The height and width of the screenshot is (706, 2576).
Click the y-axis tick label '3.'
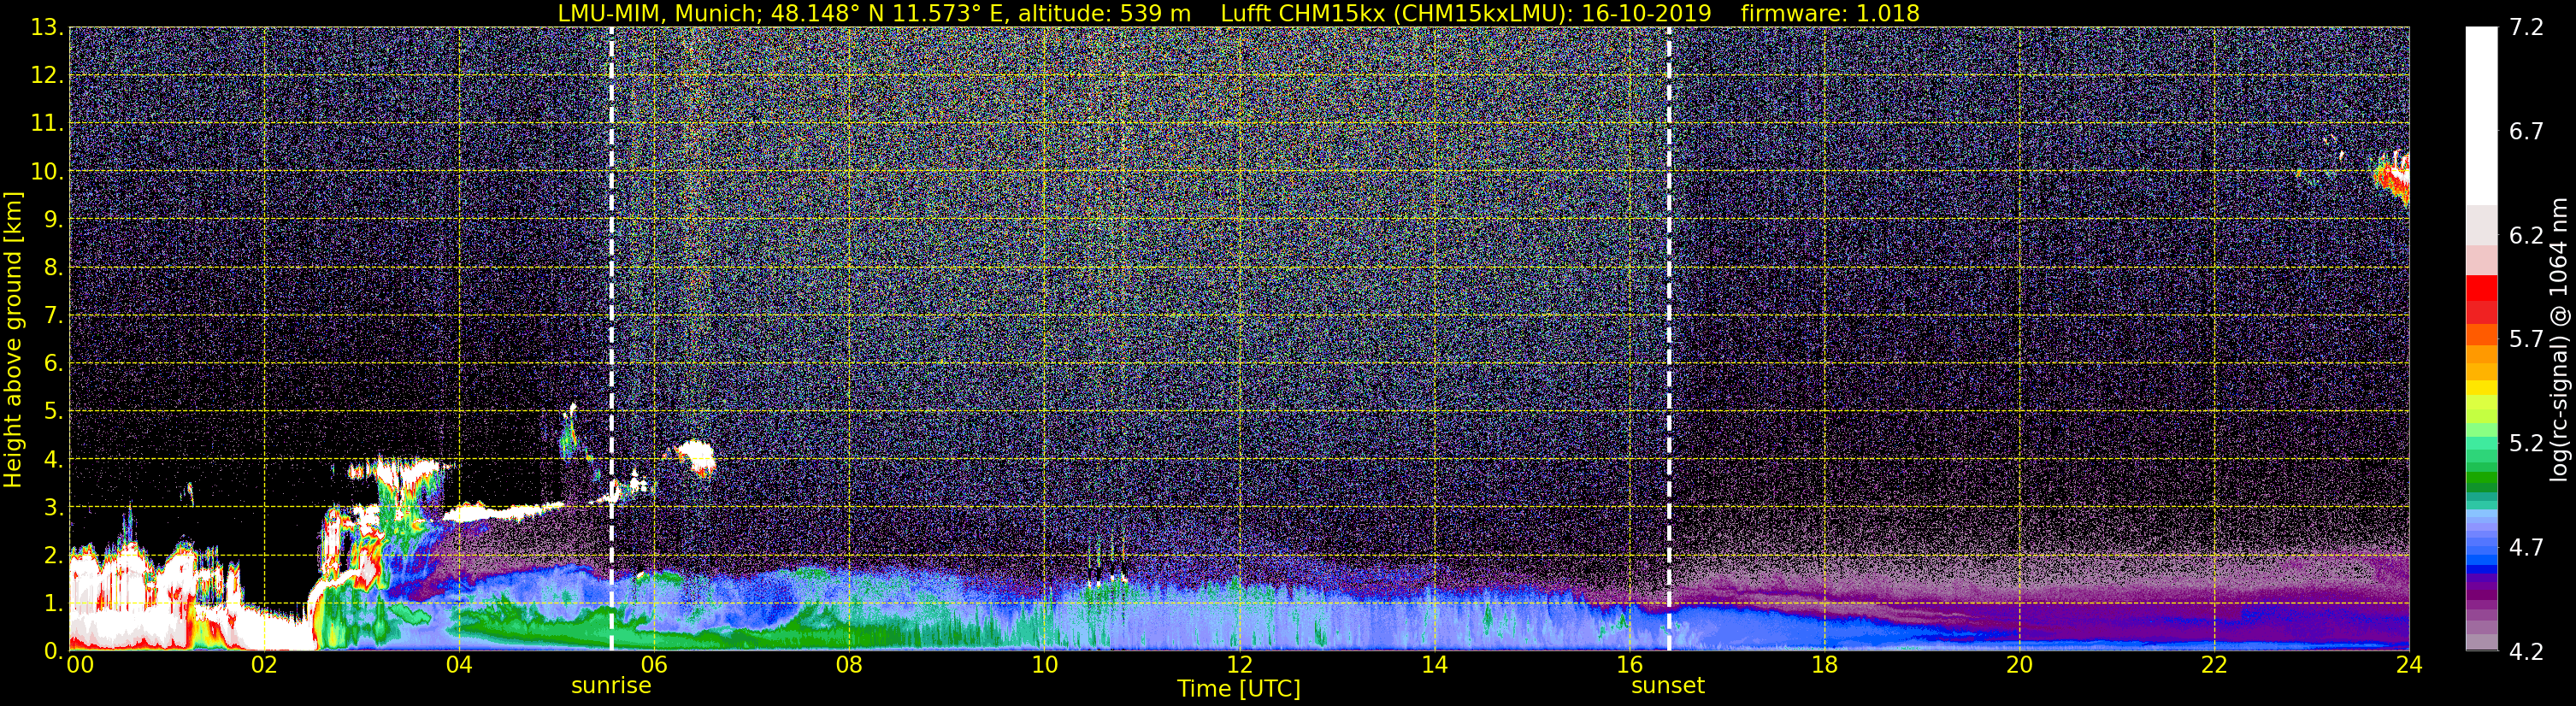(x=53, y=507)
